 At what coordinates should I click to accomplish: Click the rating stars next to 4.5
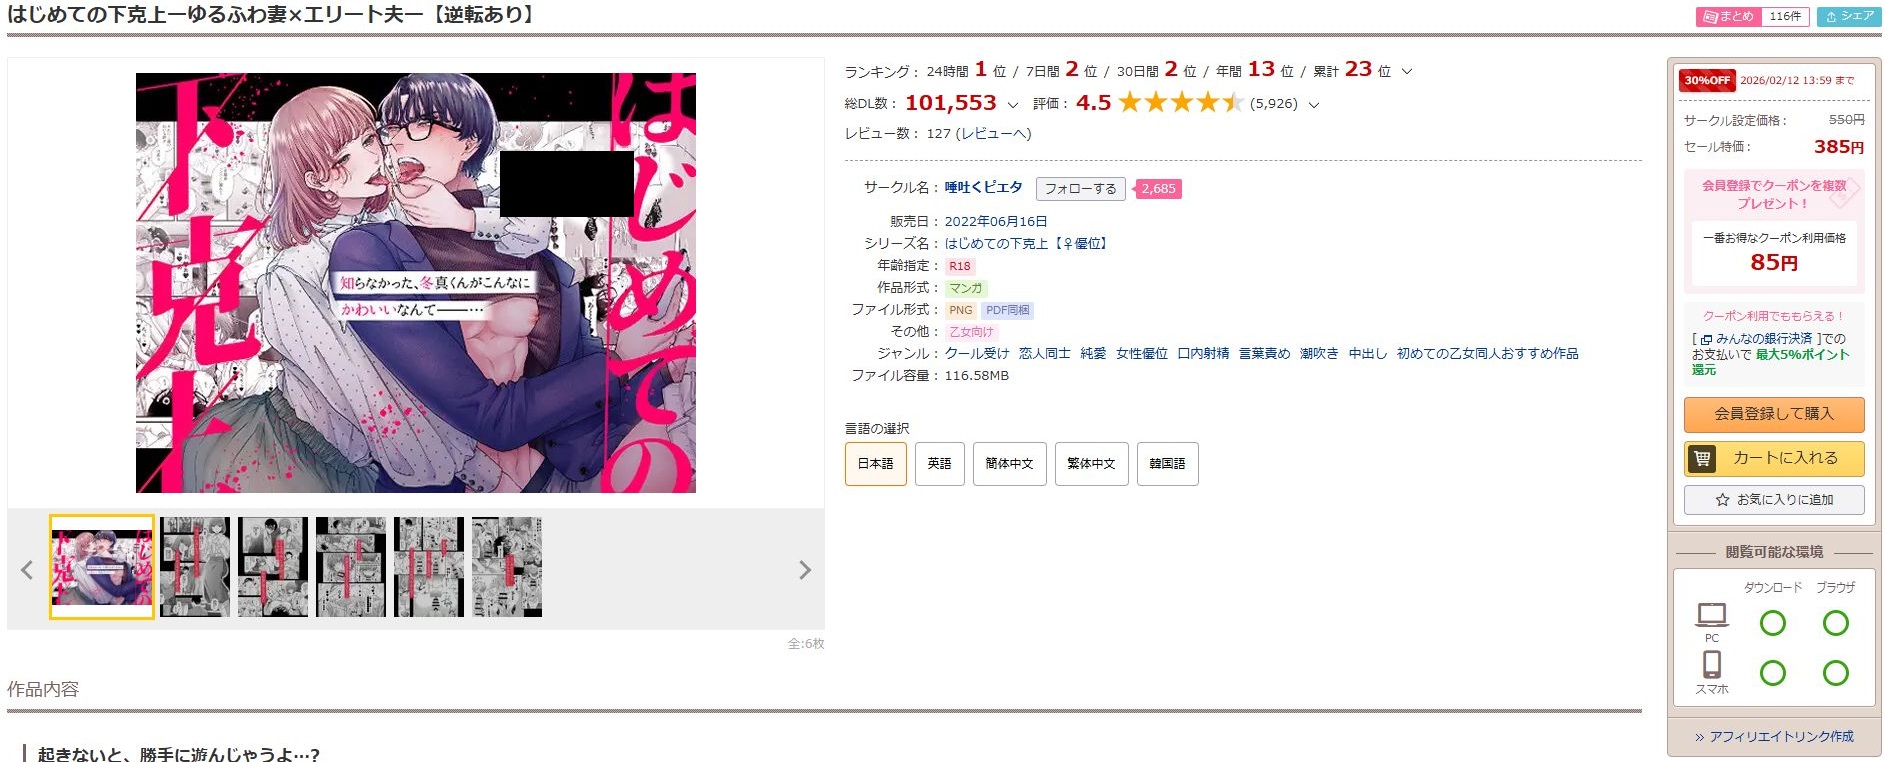point(1181,103)
